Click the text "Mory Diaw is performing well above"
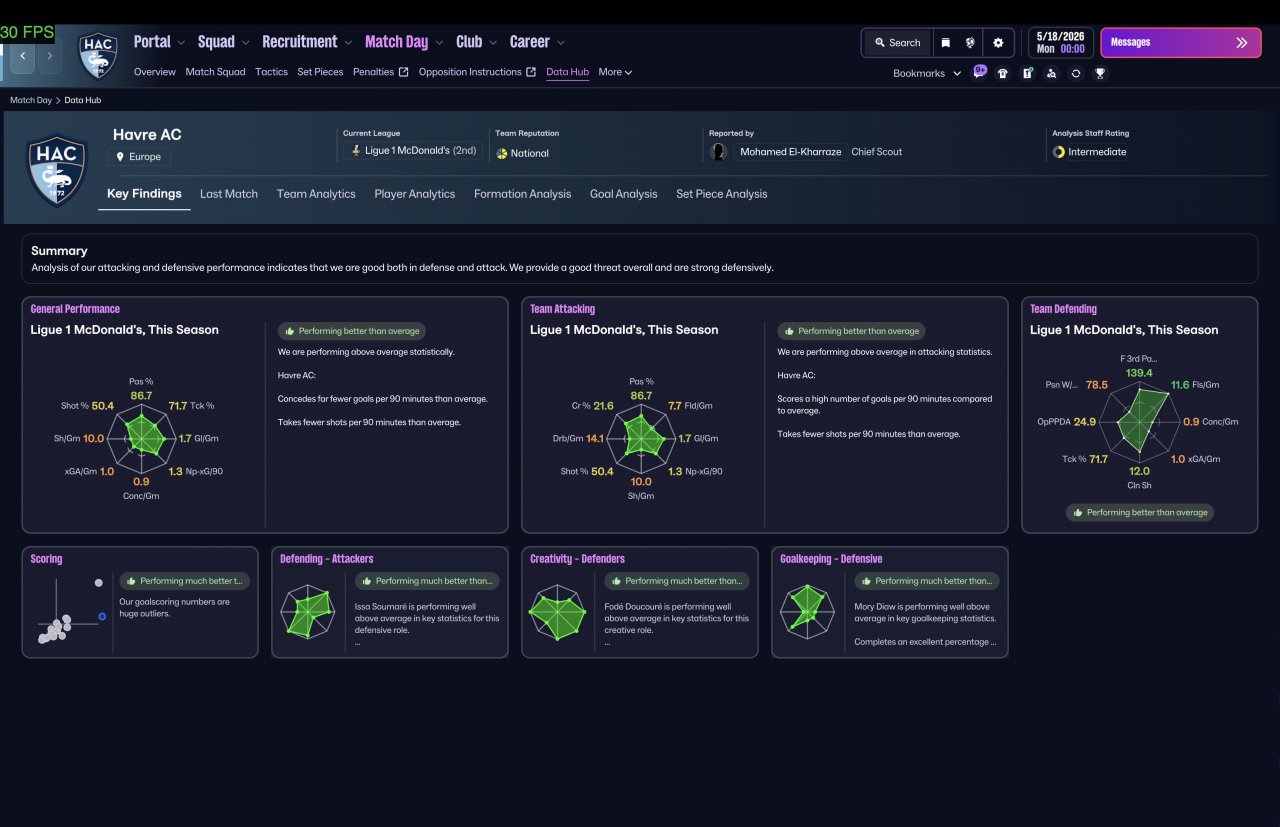The height and width of the screenshot is (827, 1280). point(922,606)
